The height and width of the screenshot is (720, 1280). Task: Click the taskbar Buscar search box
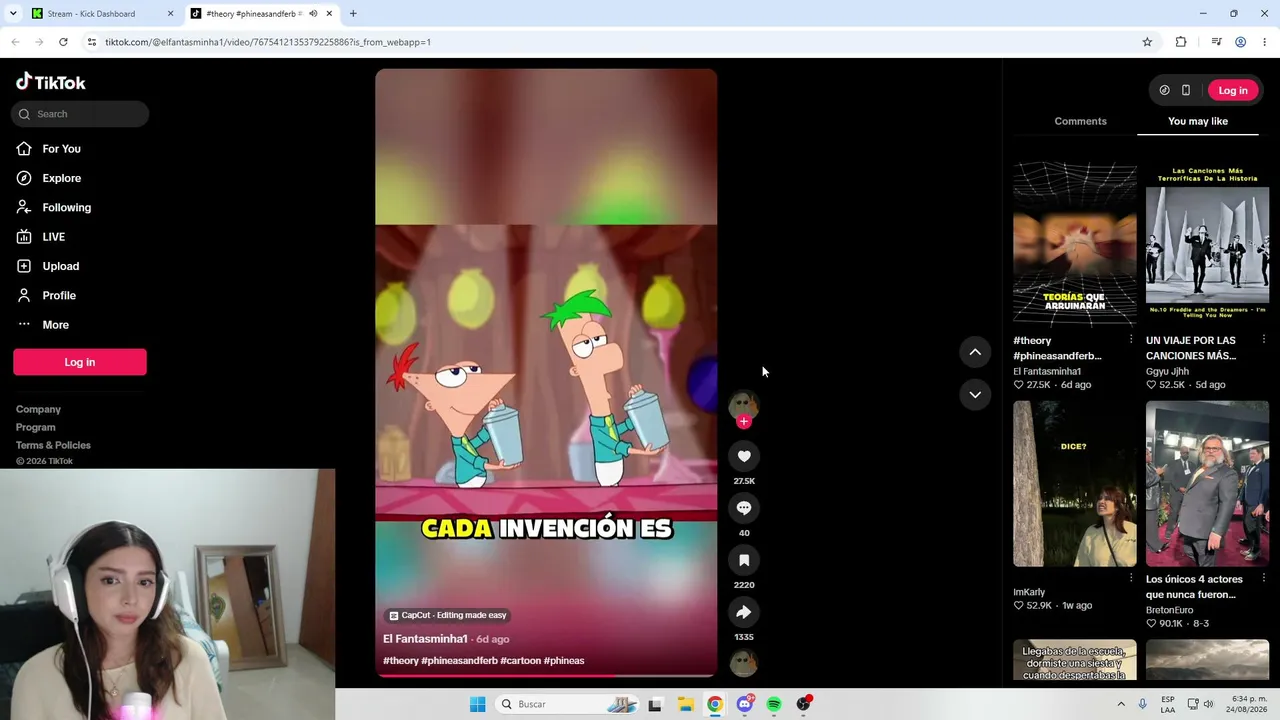pyautogui.click(x=566, y=704)
